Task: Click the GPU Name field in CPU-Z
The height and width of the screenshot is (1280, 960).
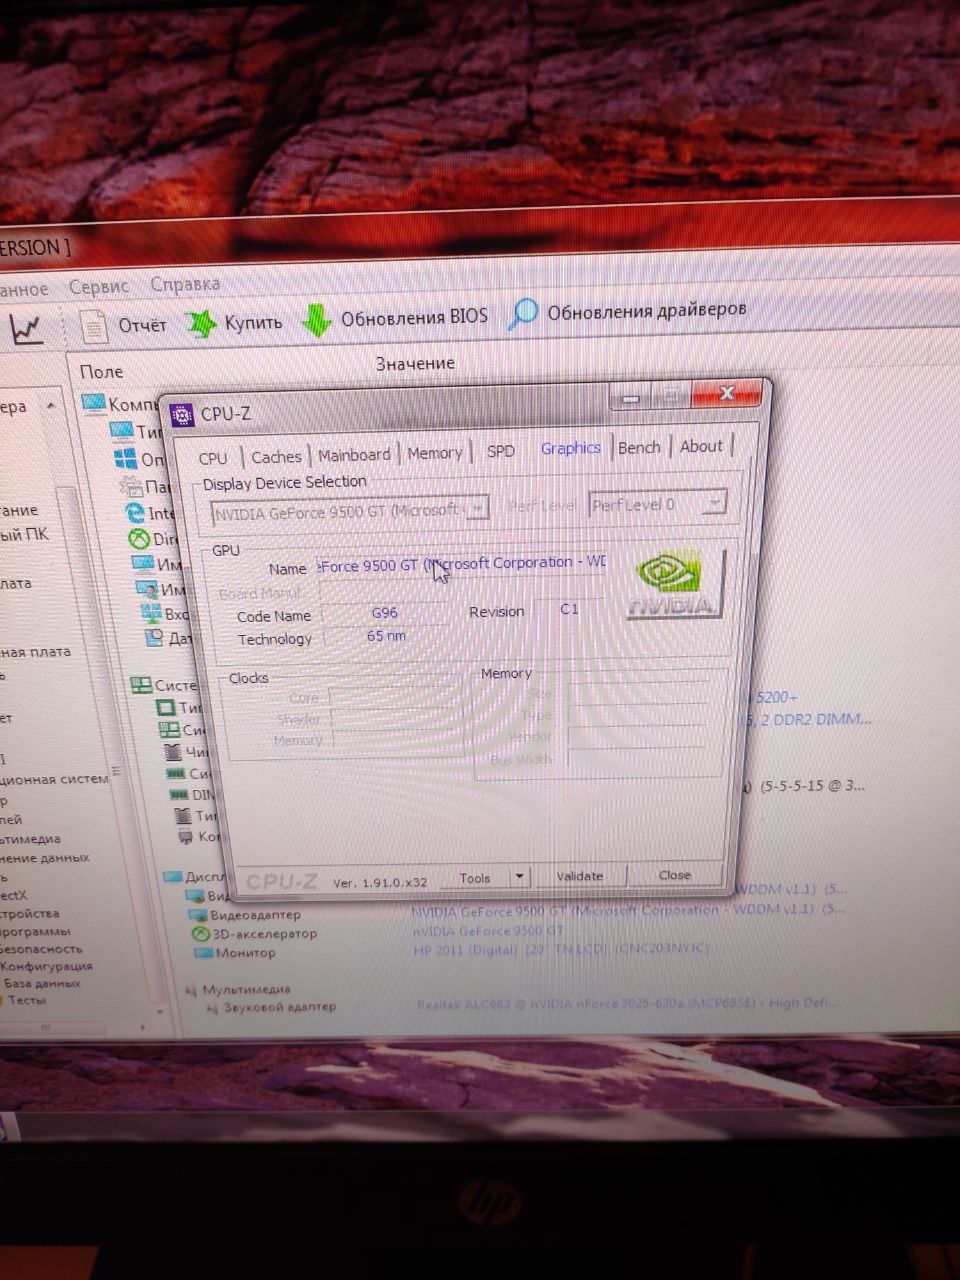Action: coord(461,564)
